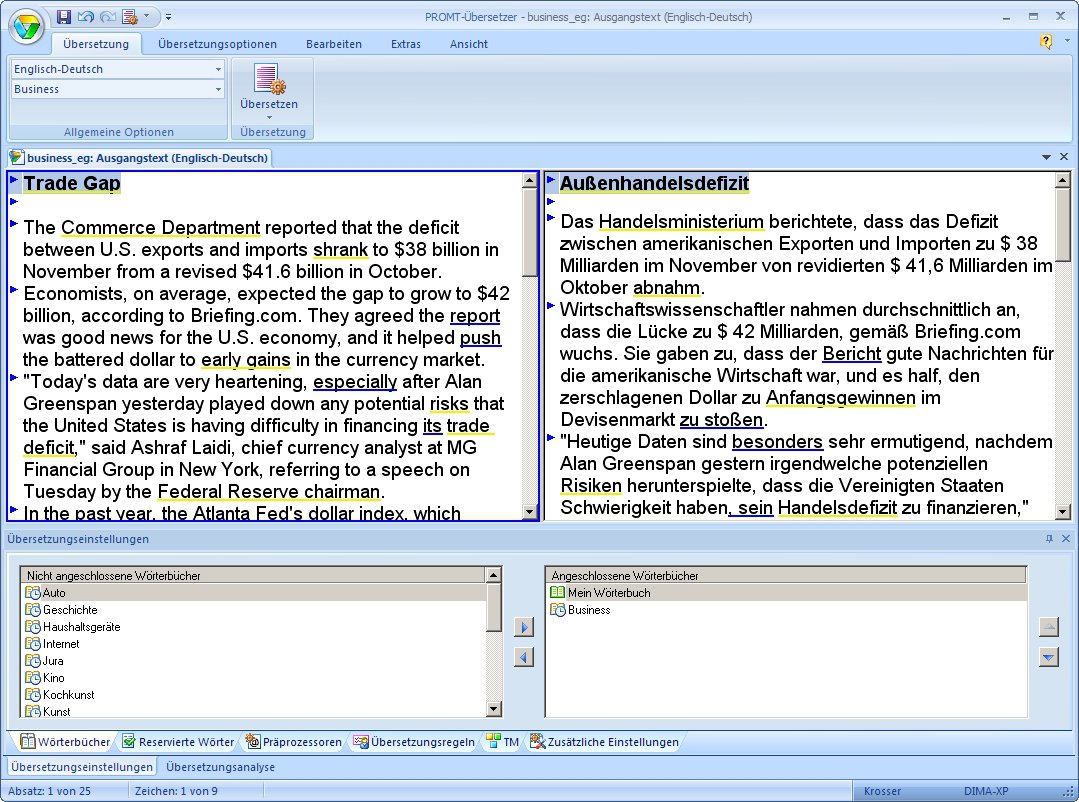Click the left arrow to disconnect dictionary
The width and height of the screenshot is (1079, 802).
(524, 657)
